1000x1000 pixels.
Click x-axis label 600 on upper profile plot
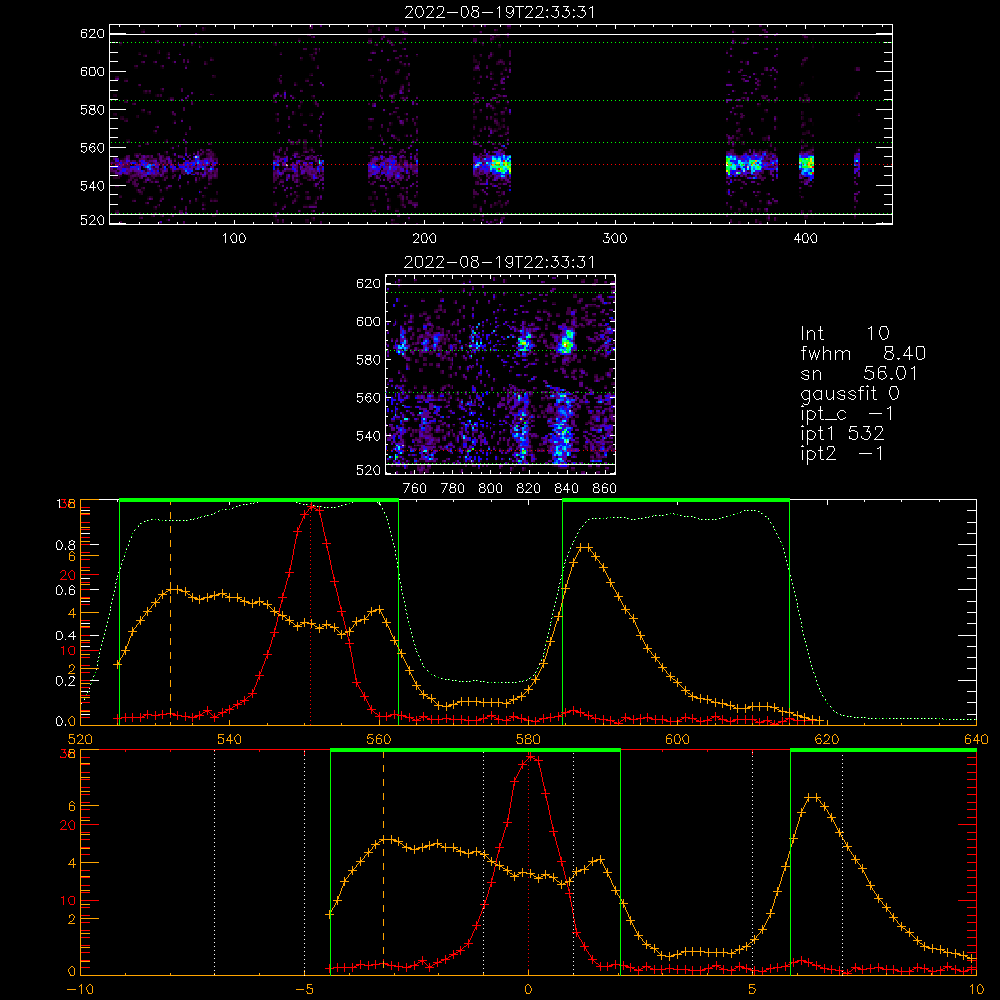[x=677, y=739]
